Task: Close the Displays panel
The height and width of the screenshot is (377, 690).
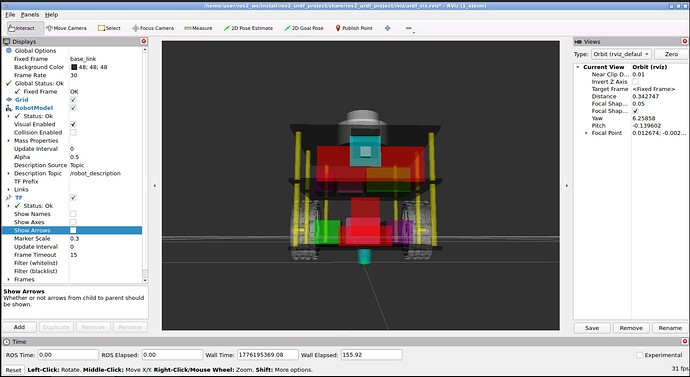Action: click(x=143, y=41)
